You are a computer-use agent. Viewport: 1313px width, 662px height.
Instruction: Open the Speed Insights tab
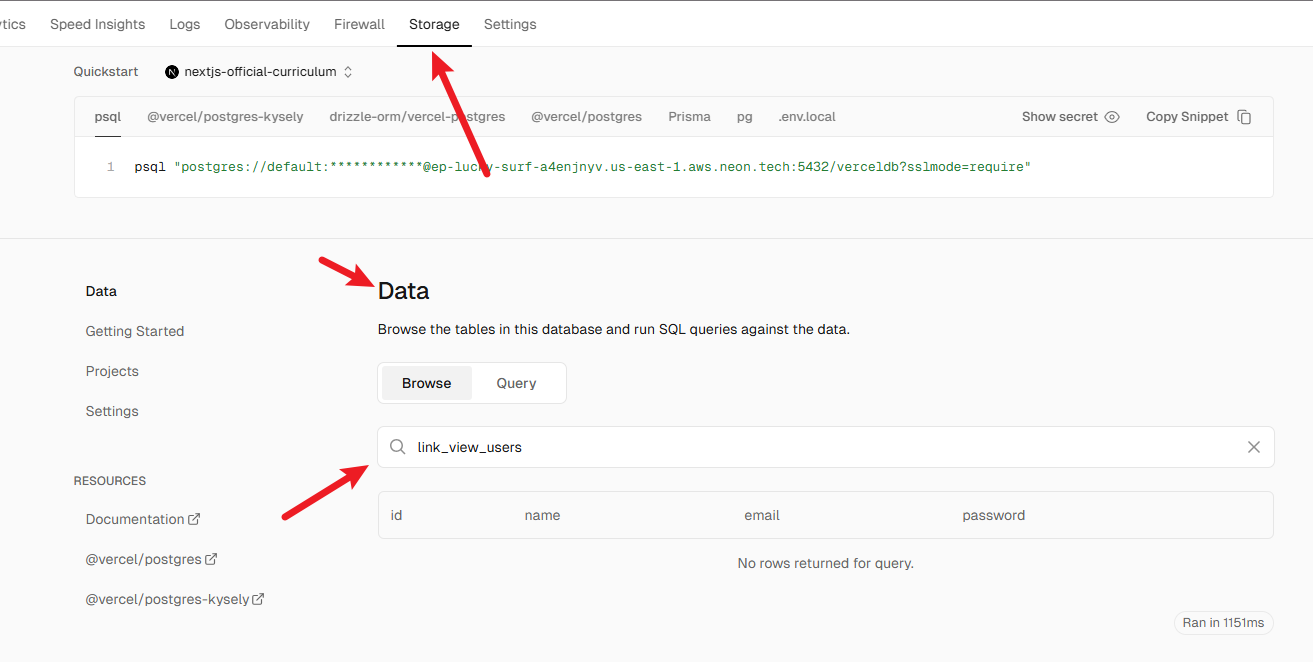tap(97, 24)
